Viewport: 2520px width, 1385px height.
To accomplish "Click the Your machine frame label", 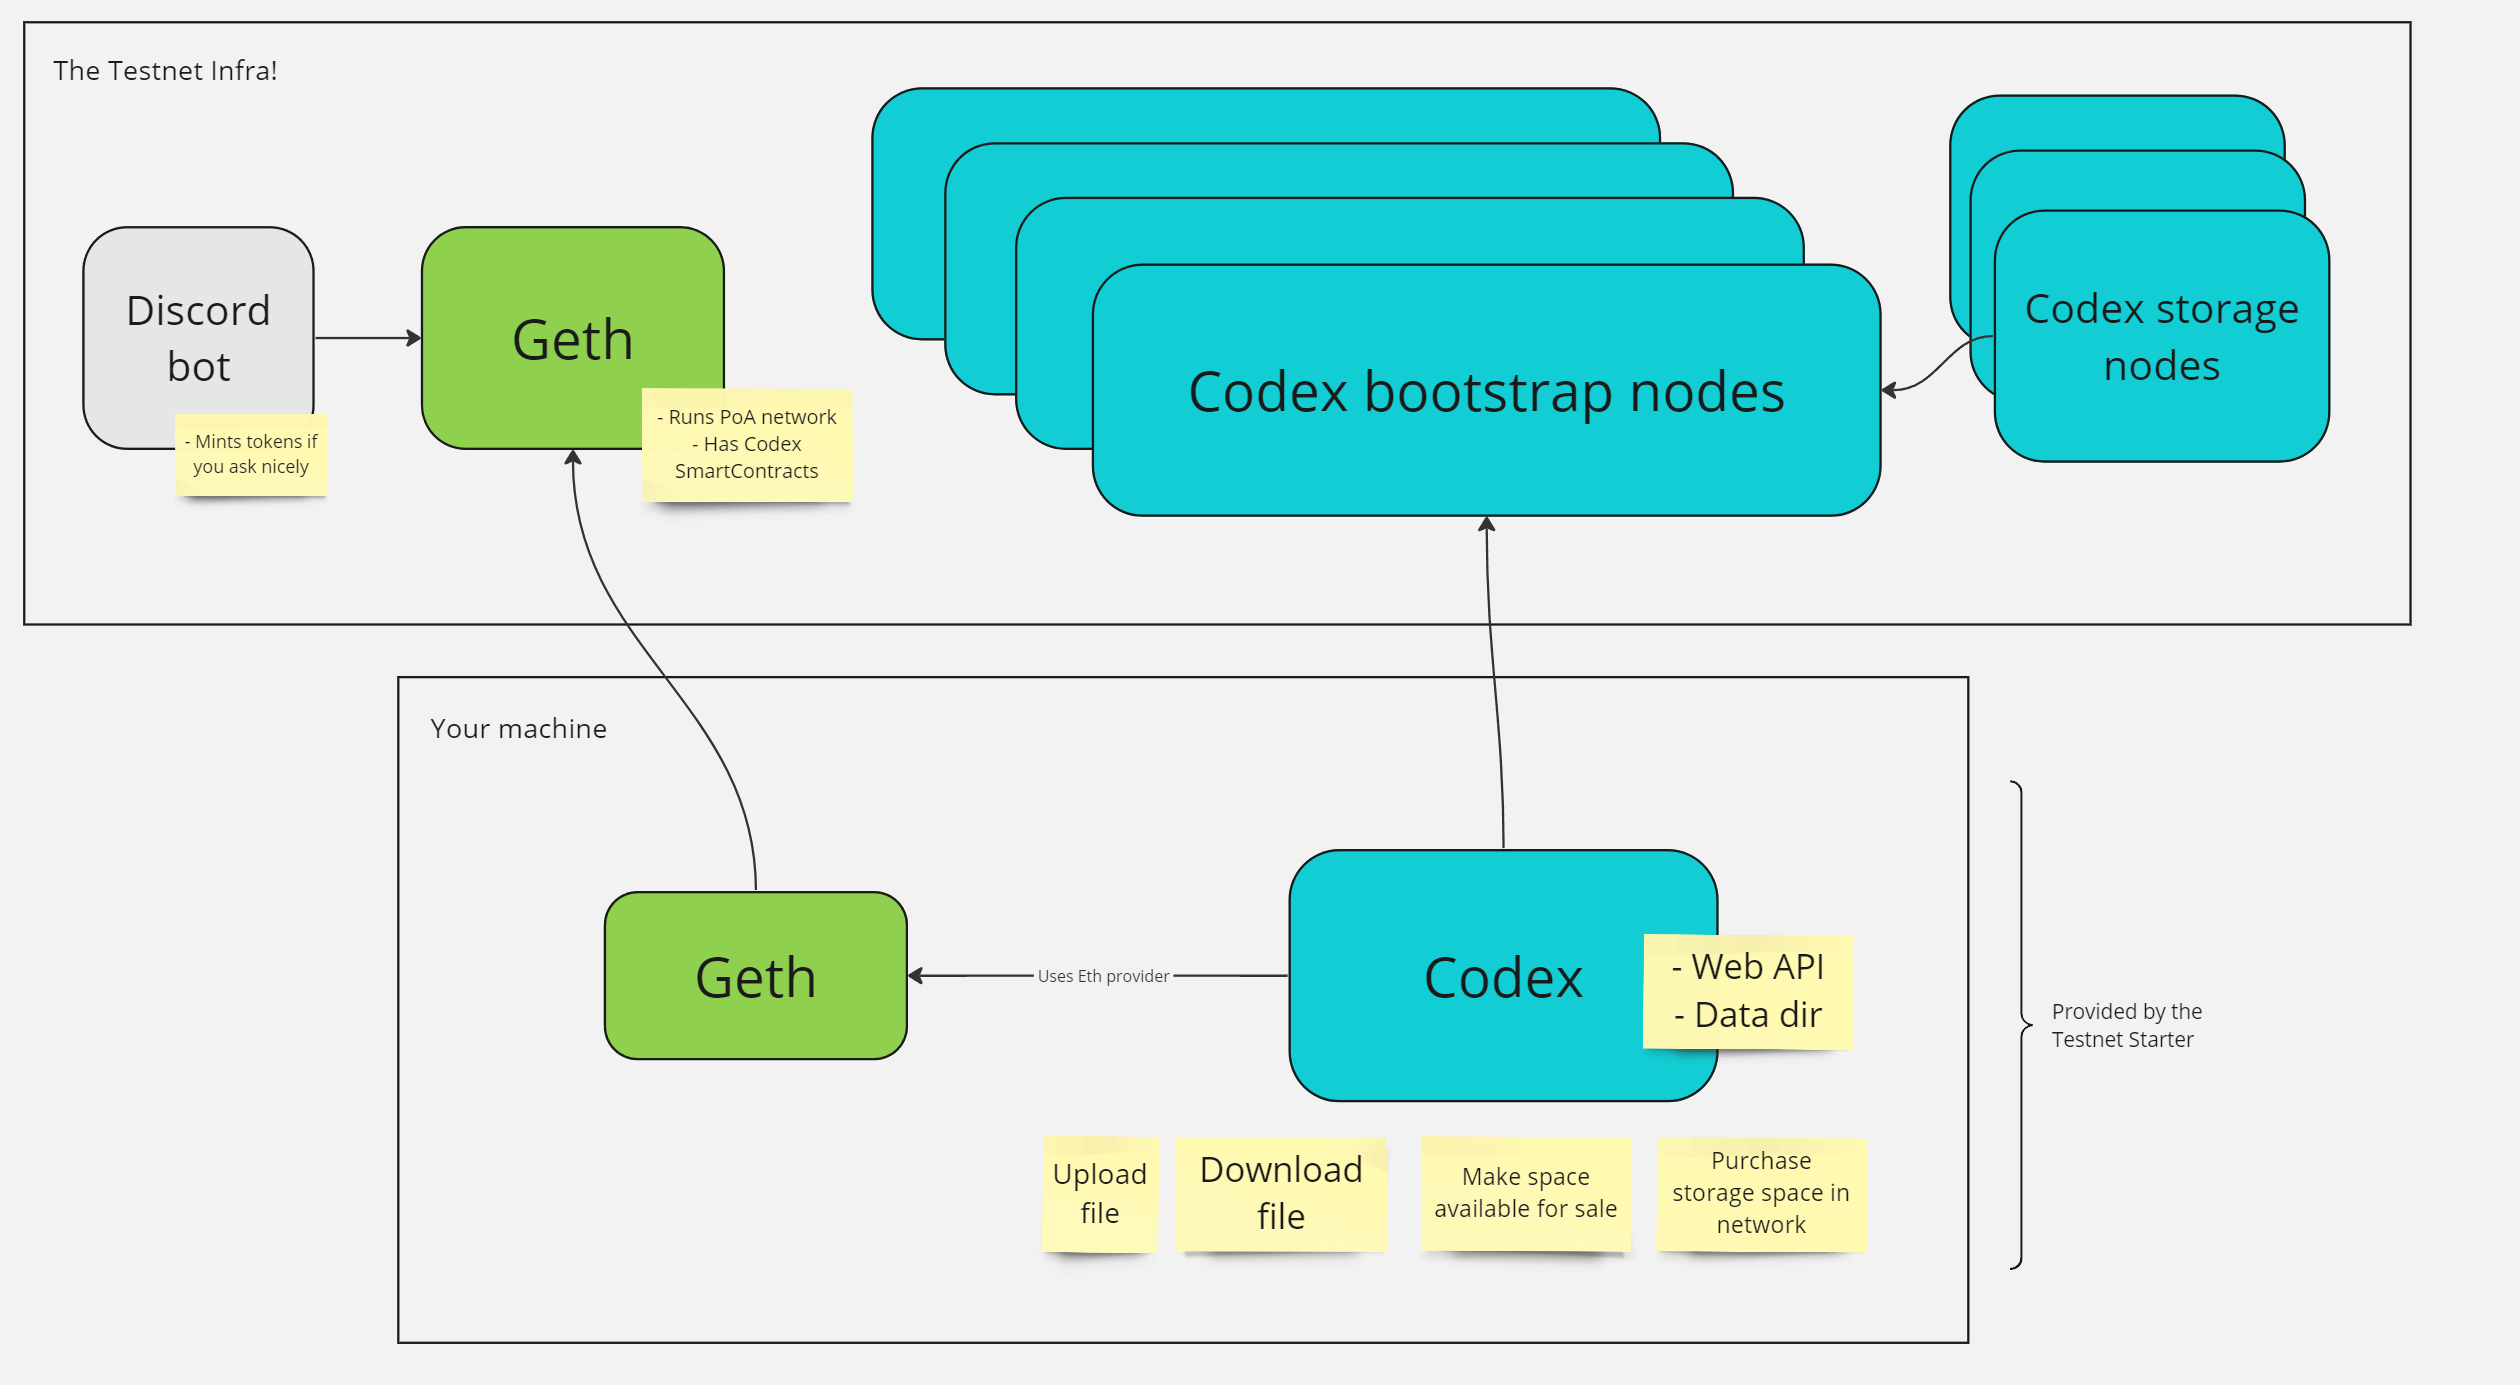I will click(x=518, y=729).
